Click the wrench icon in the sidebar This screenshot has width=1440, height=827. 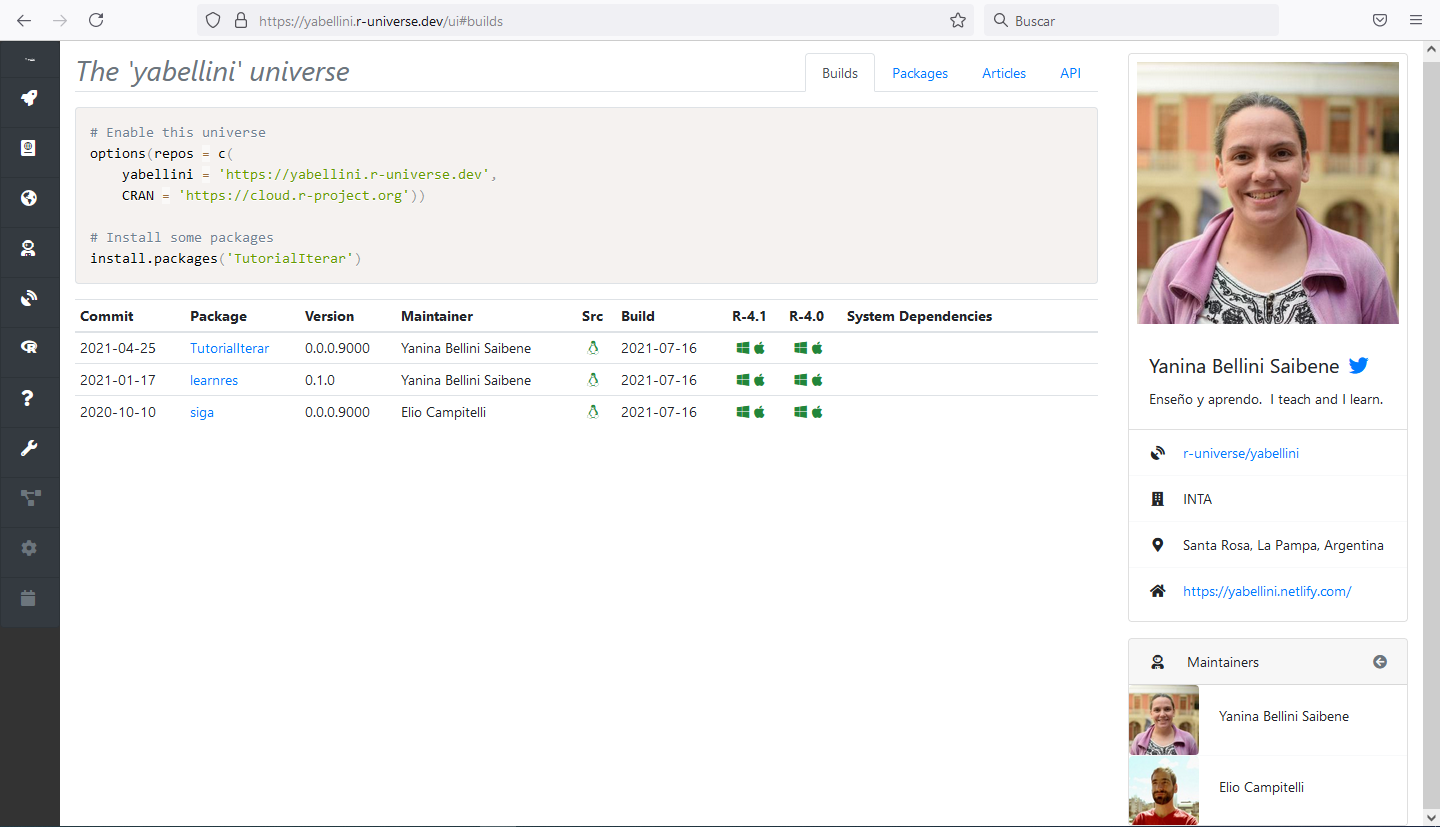pyautogui.click(x=29, y=448)
